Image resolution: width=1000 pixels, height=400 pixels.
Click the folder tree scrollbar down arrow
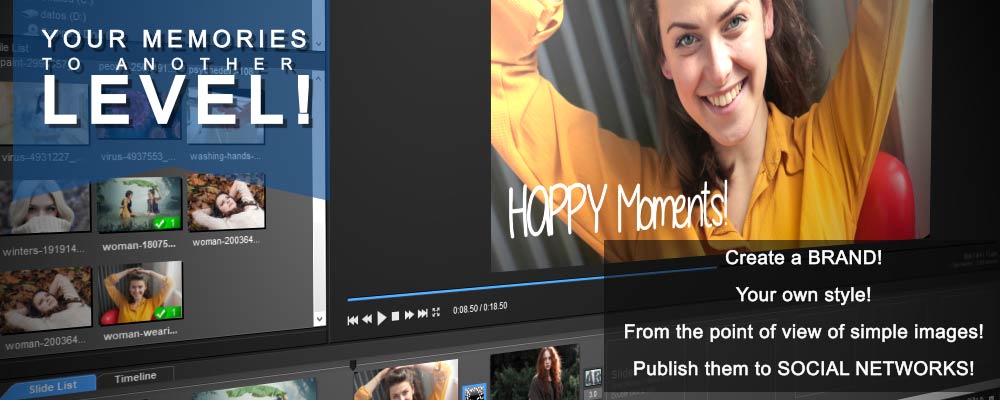pos(320,44)
